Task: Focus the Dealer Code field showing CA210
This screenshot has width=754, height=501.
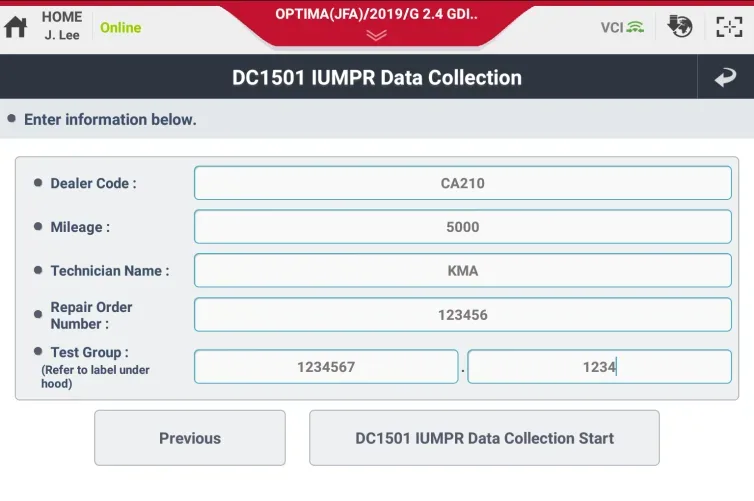Action: click(x=463, y=183)
